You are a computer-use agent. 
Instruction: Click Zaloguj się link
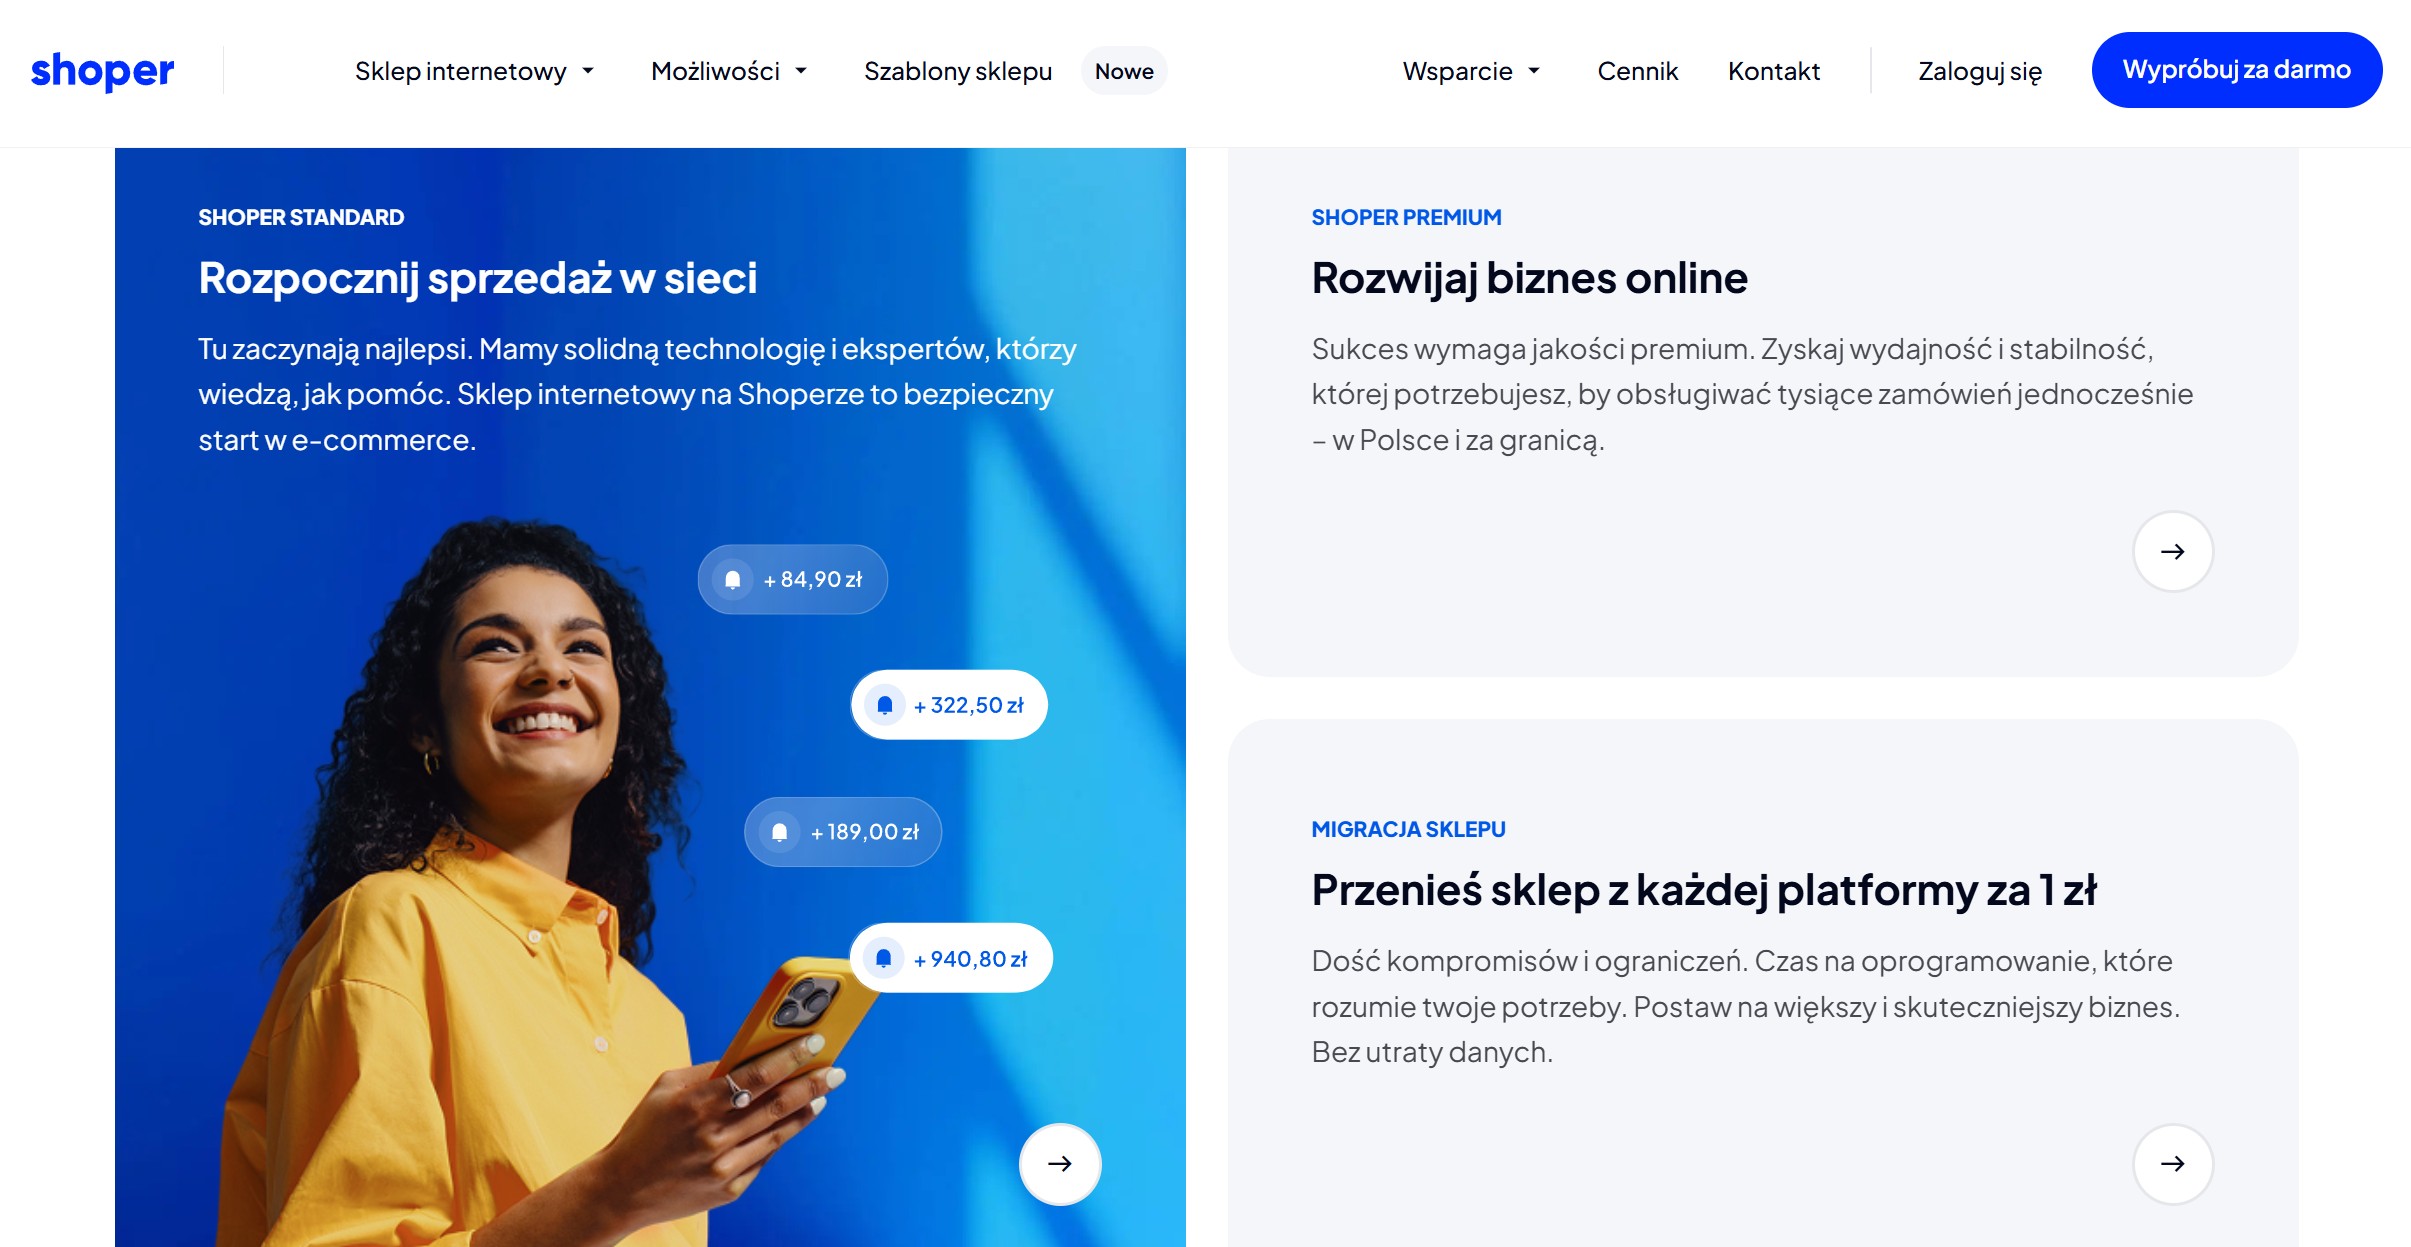click(1980, 71)
